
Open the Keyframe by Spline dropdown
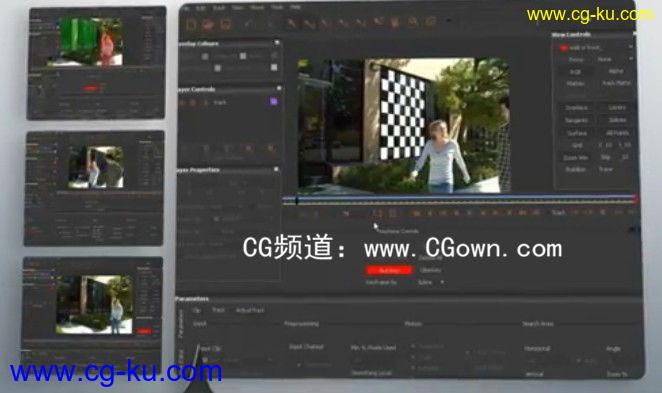click(x=431, y=282)
